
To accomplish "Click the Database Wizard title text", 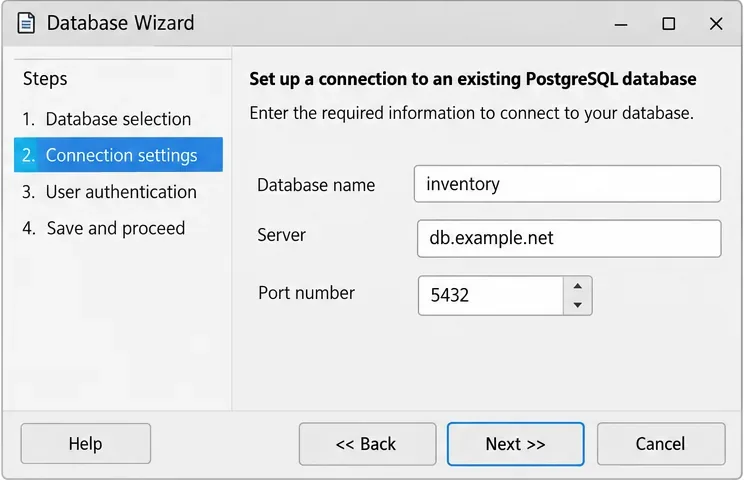I will [121, 23].
